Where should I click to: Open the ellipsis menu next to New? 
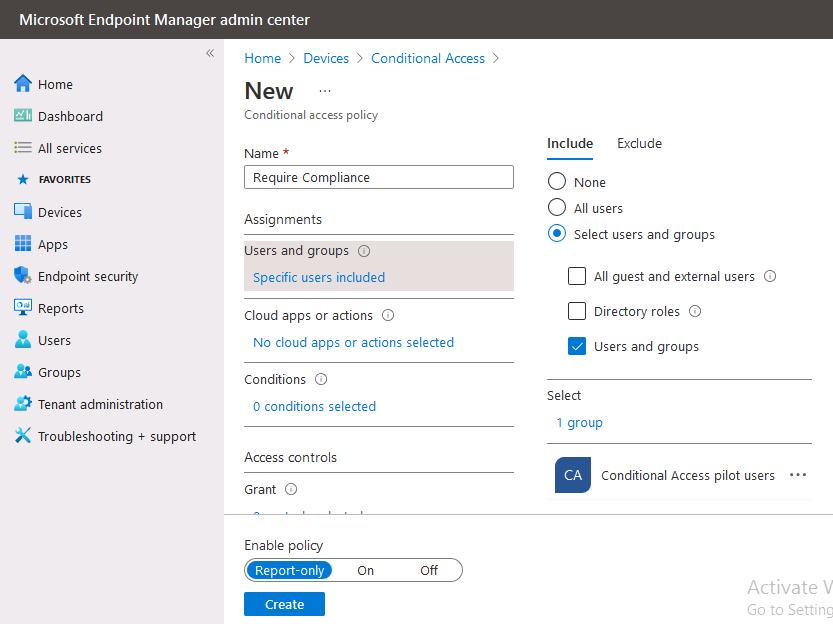point(325,91)
